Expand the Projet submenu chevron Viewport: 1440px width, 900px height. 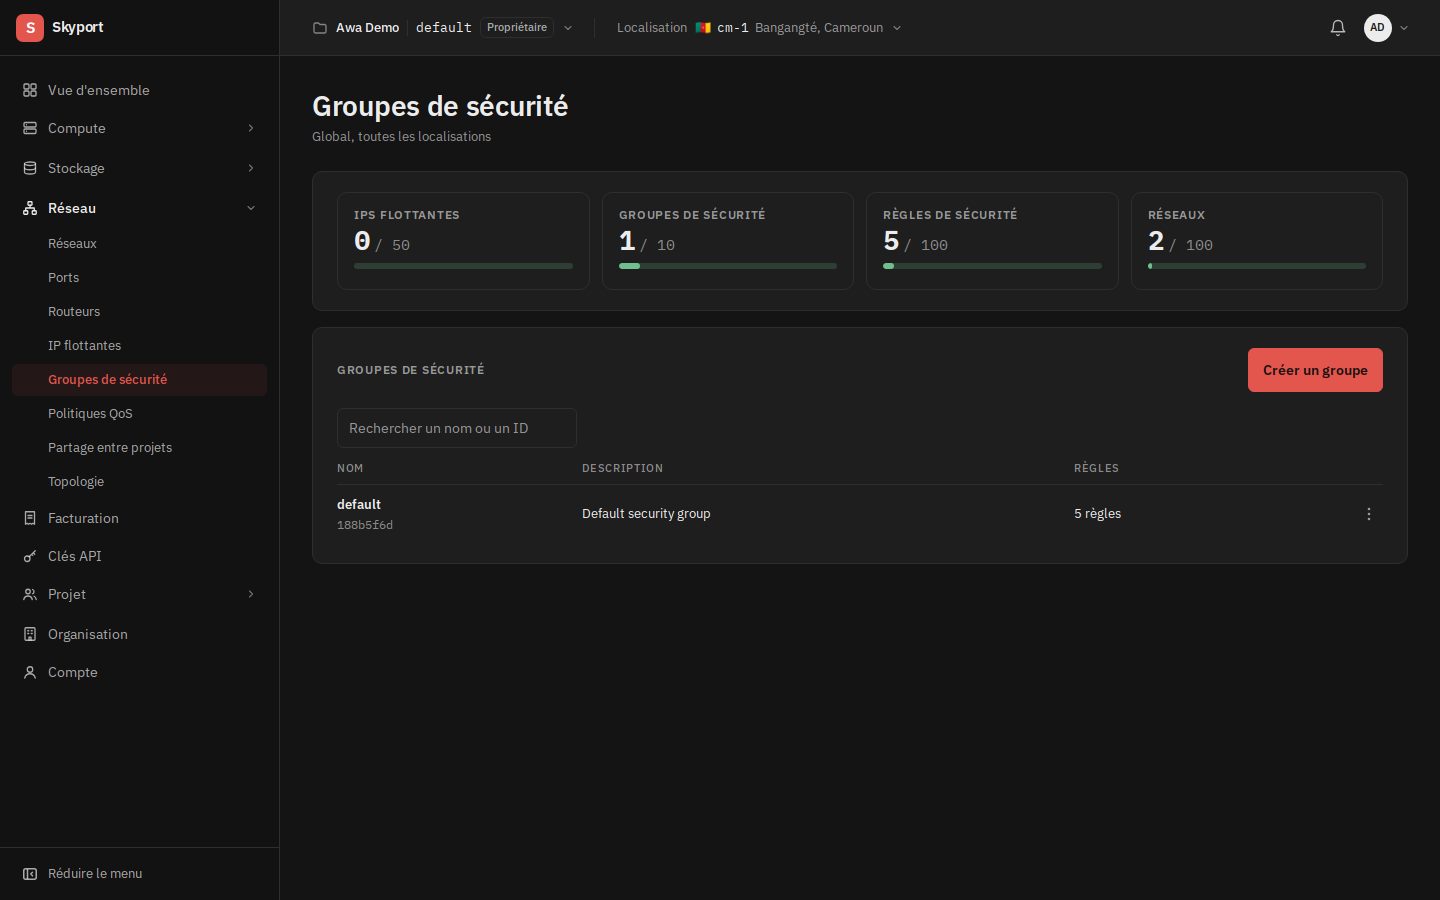(251, 594)
